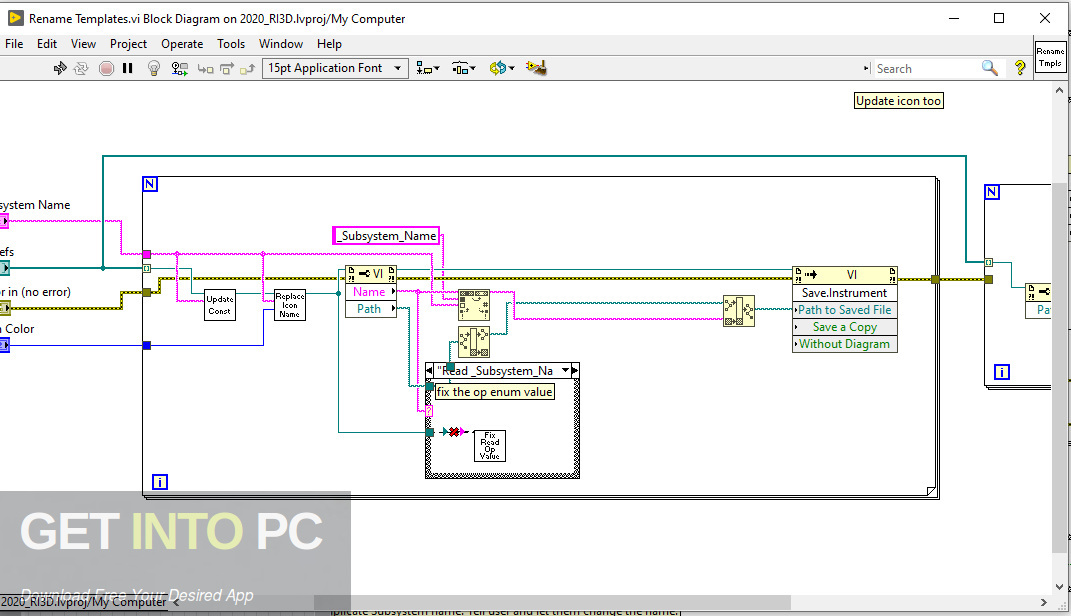1071x616 pixels.
Task: Click the Step Into toolbar icon
Action: tap(206, 68)
